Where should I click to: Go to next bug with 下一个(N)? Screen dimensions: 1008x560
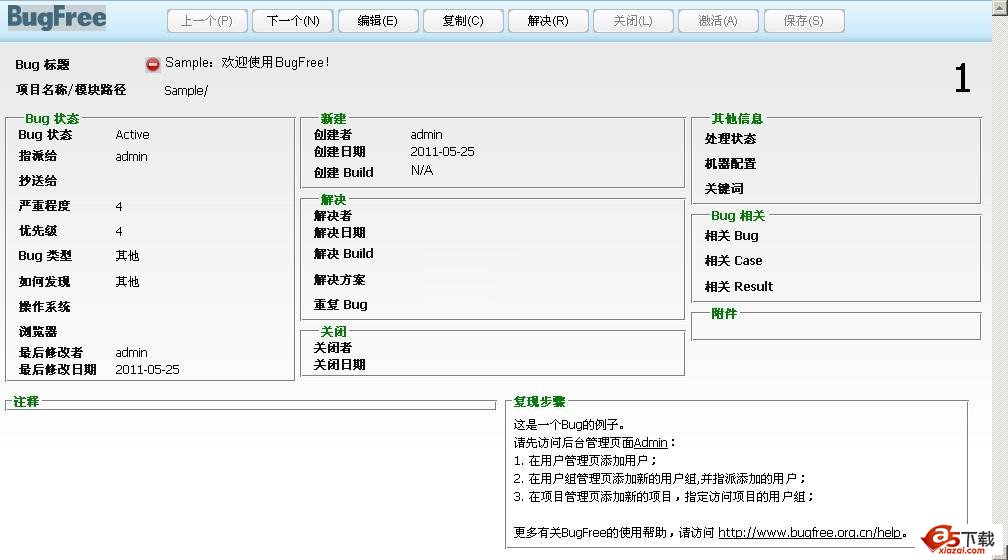[x=292, y=21]
